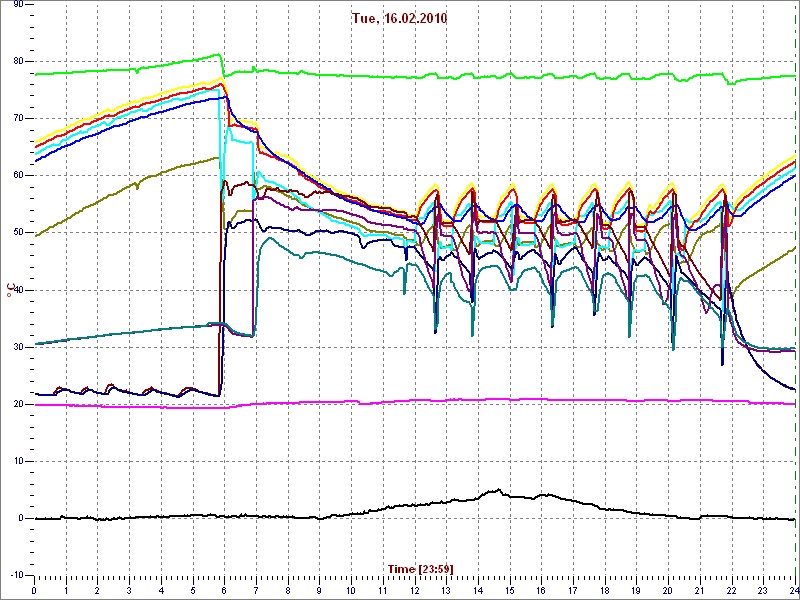Select the 80 label on the temperature axis

(17, 61)
